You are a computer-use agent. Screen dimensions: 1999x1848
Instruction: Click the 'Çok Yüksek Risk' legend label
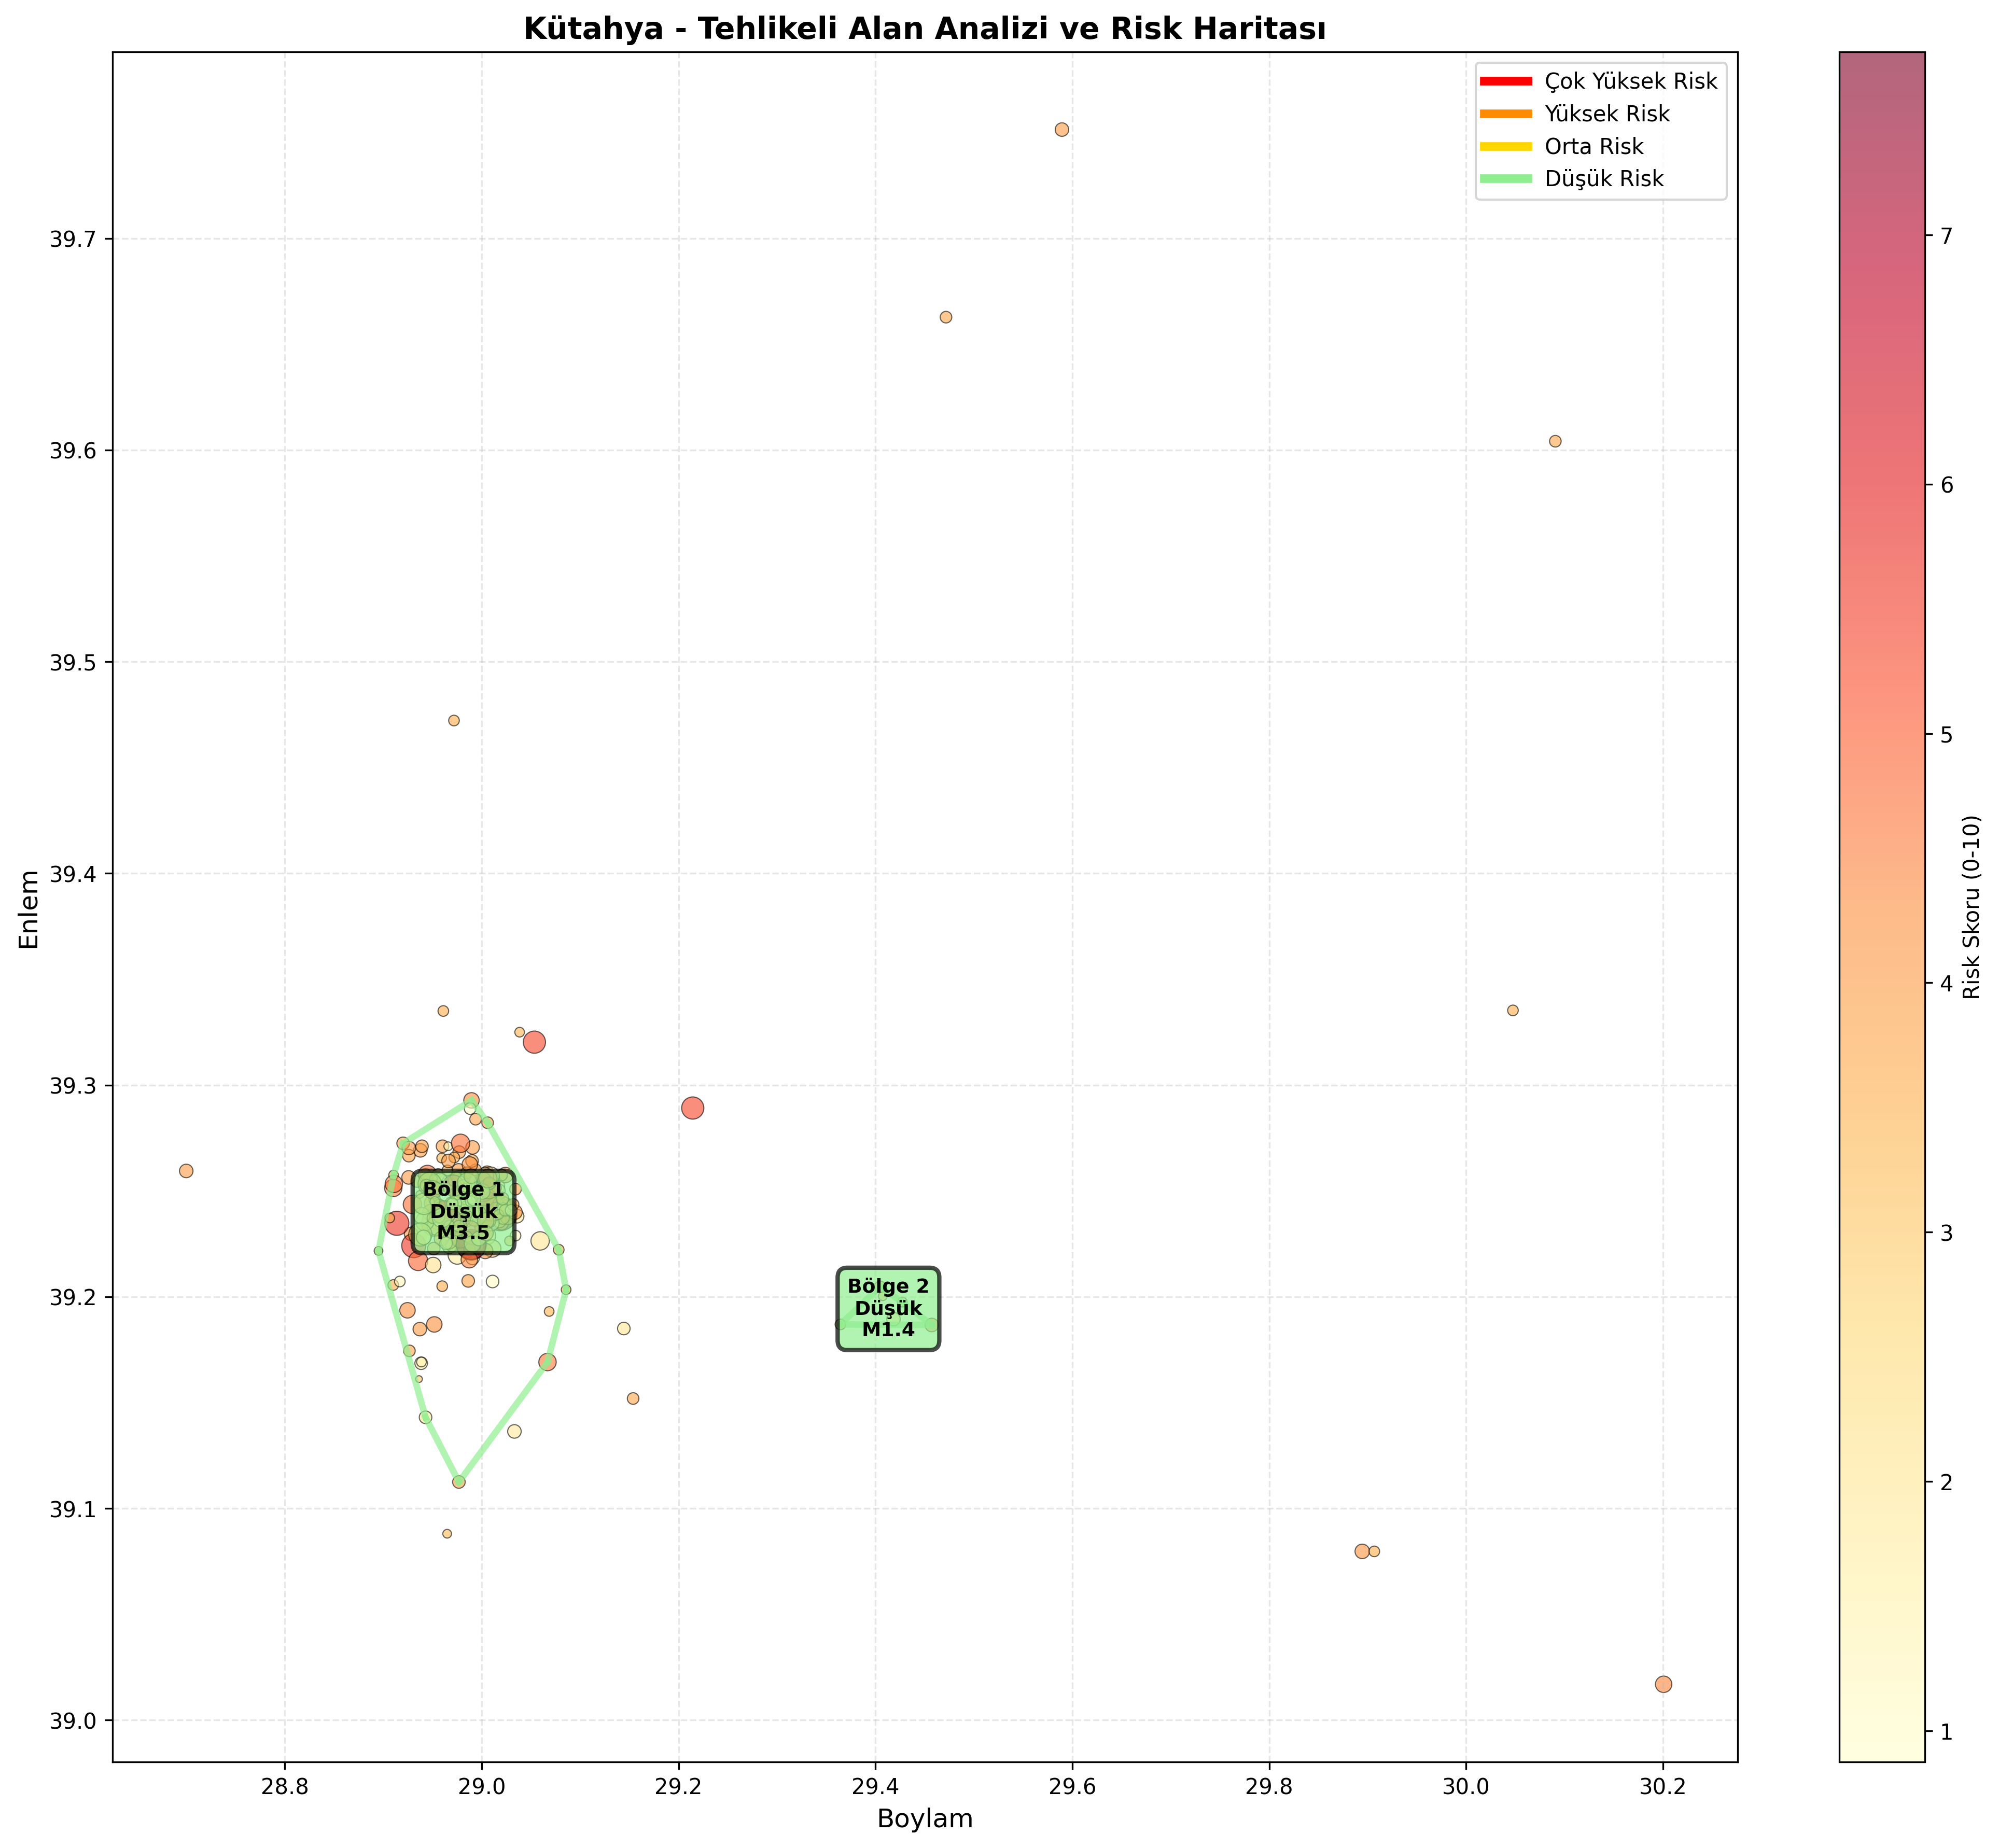(1630, 81)
